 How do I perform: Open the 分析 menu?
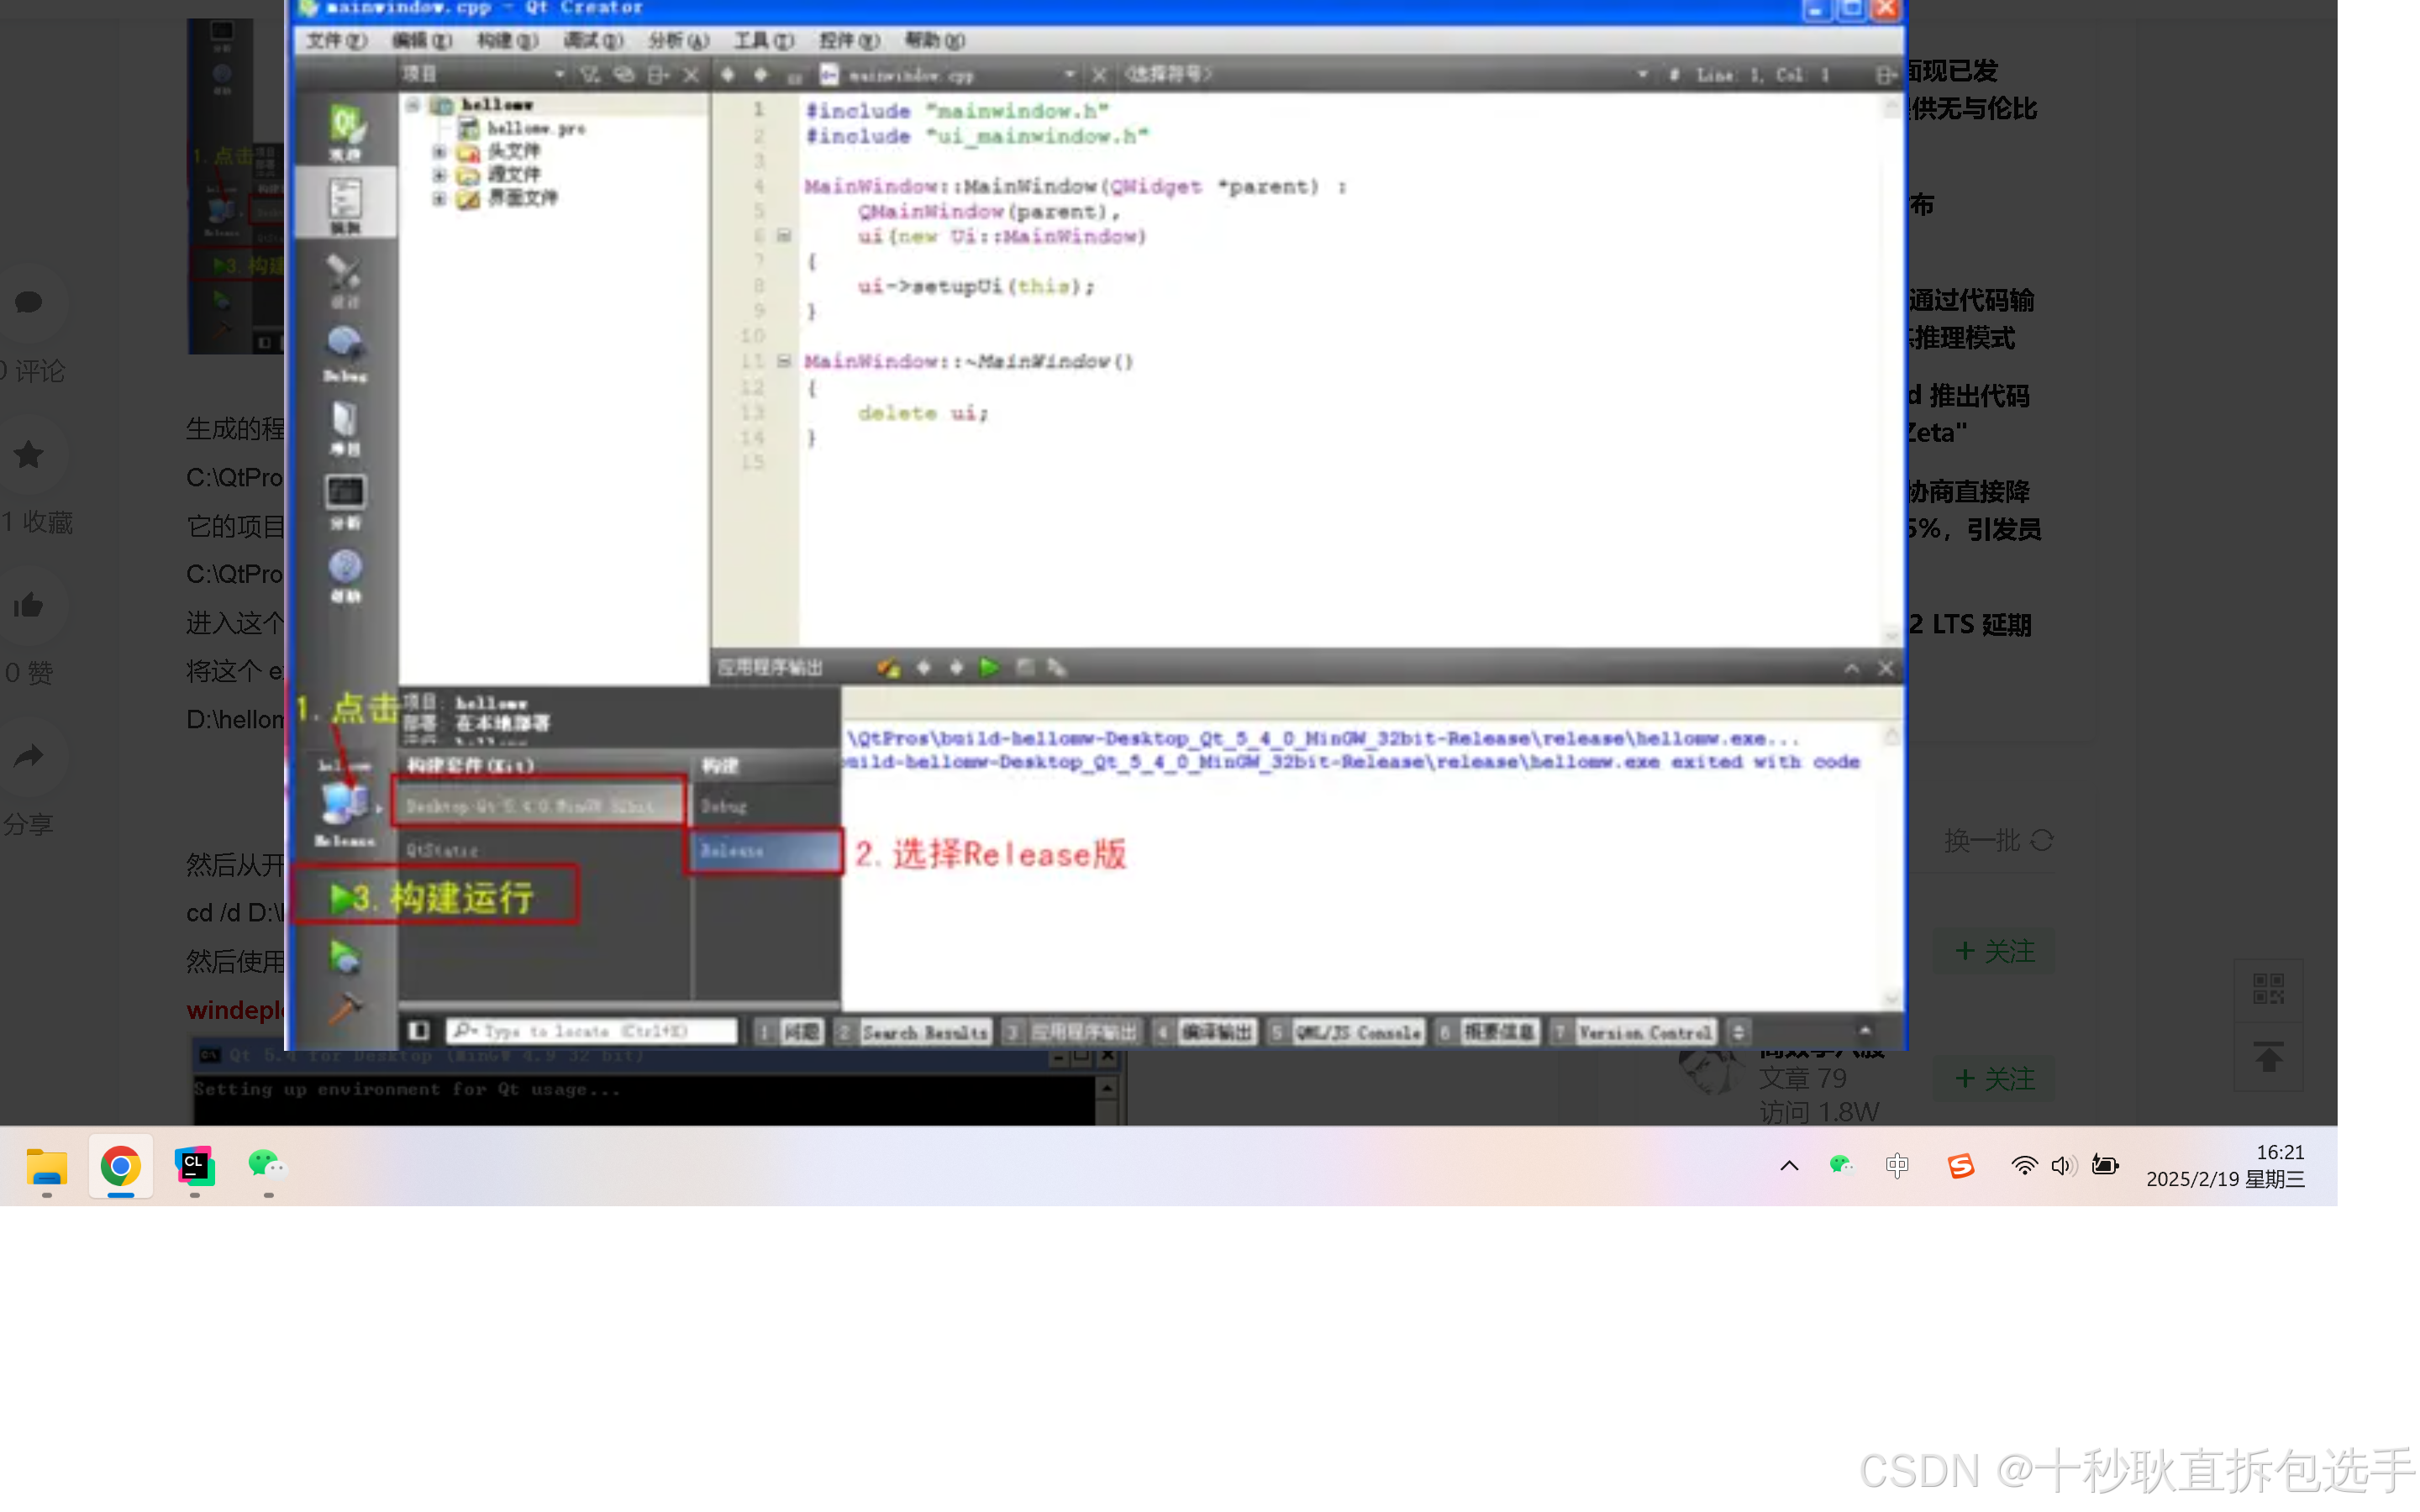tap(678, 41)
